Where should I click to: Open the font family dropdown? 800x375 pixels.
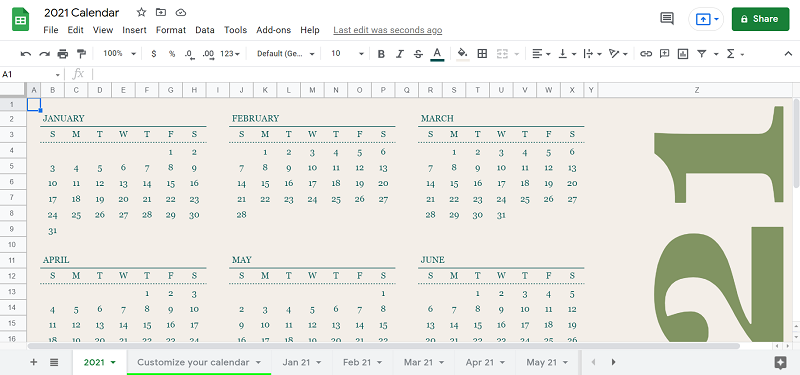coord(285,54)
